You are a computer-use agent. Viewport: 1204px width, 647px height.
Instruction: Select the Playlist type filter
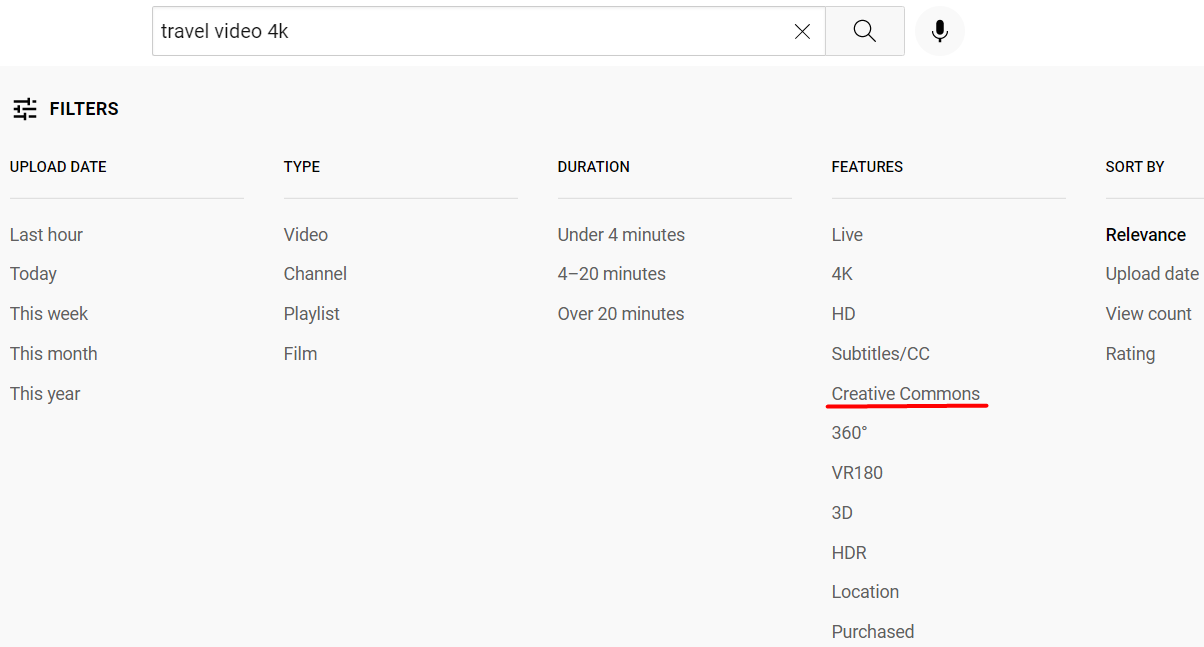pyautogui.click(x=312, y=314)
